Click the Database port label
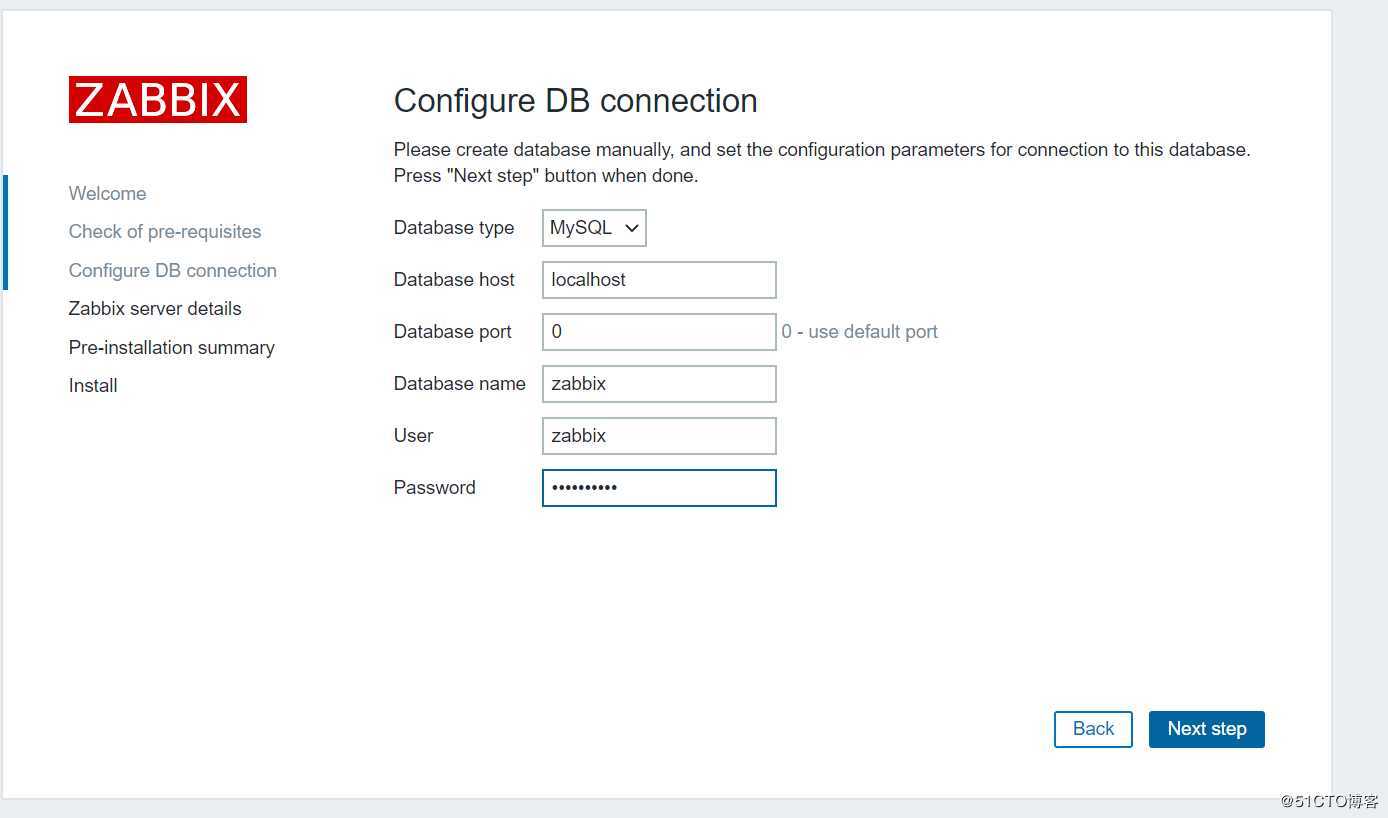Image resolution: width=1388 pixels, height=818 pixels. 453,332
